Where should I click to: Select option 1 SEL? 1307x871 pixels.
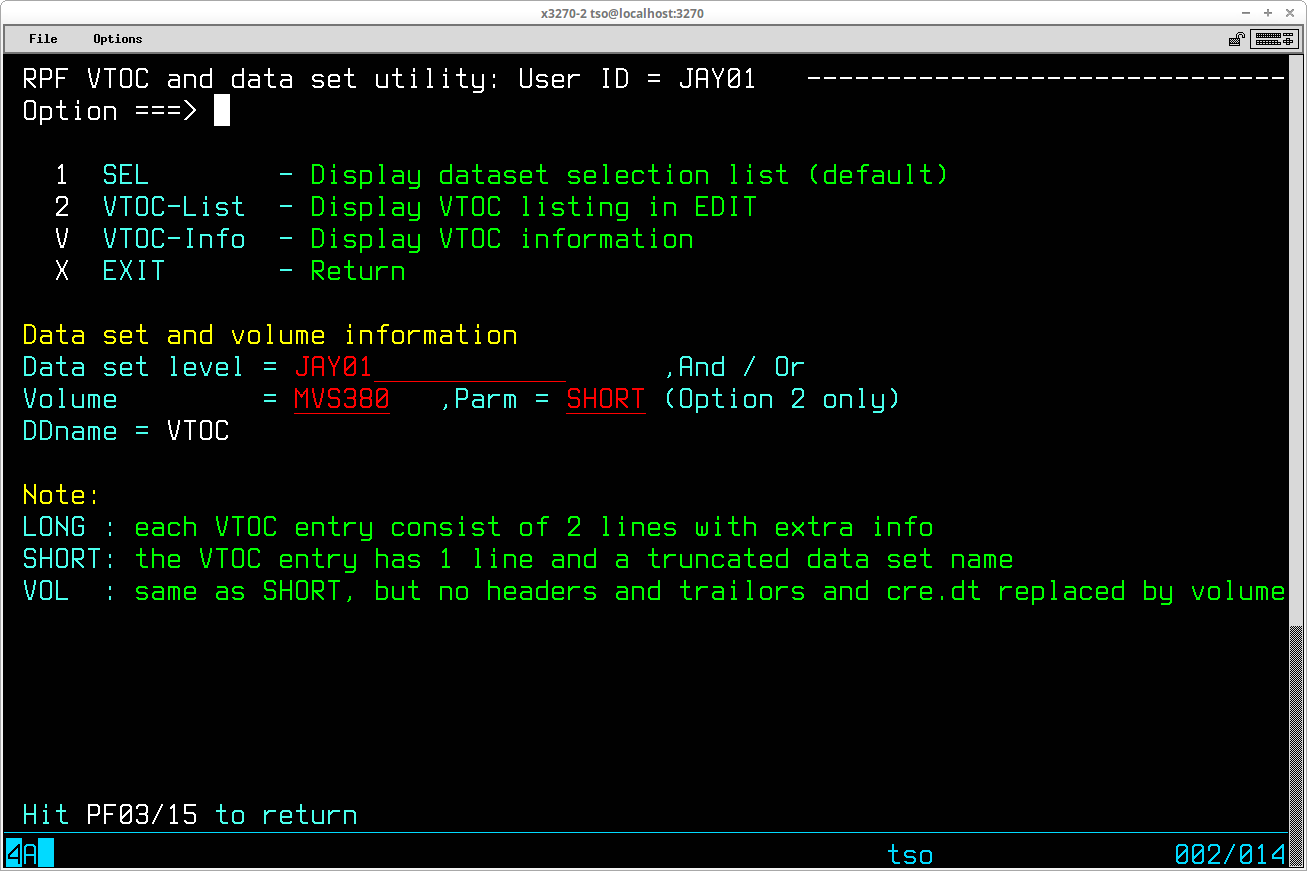[x=102, y=175]
